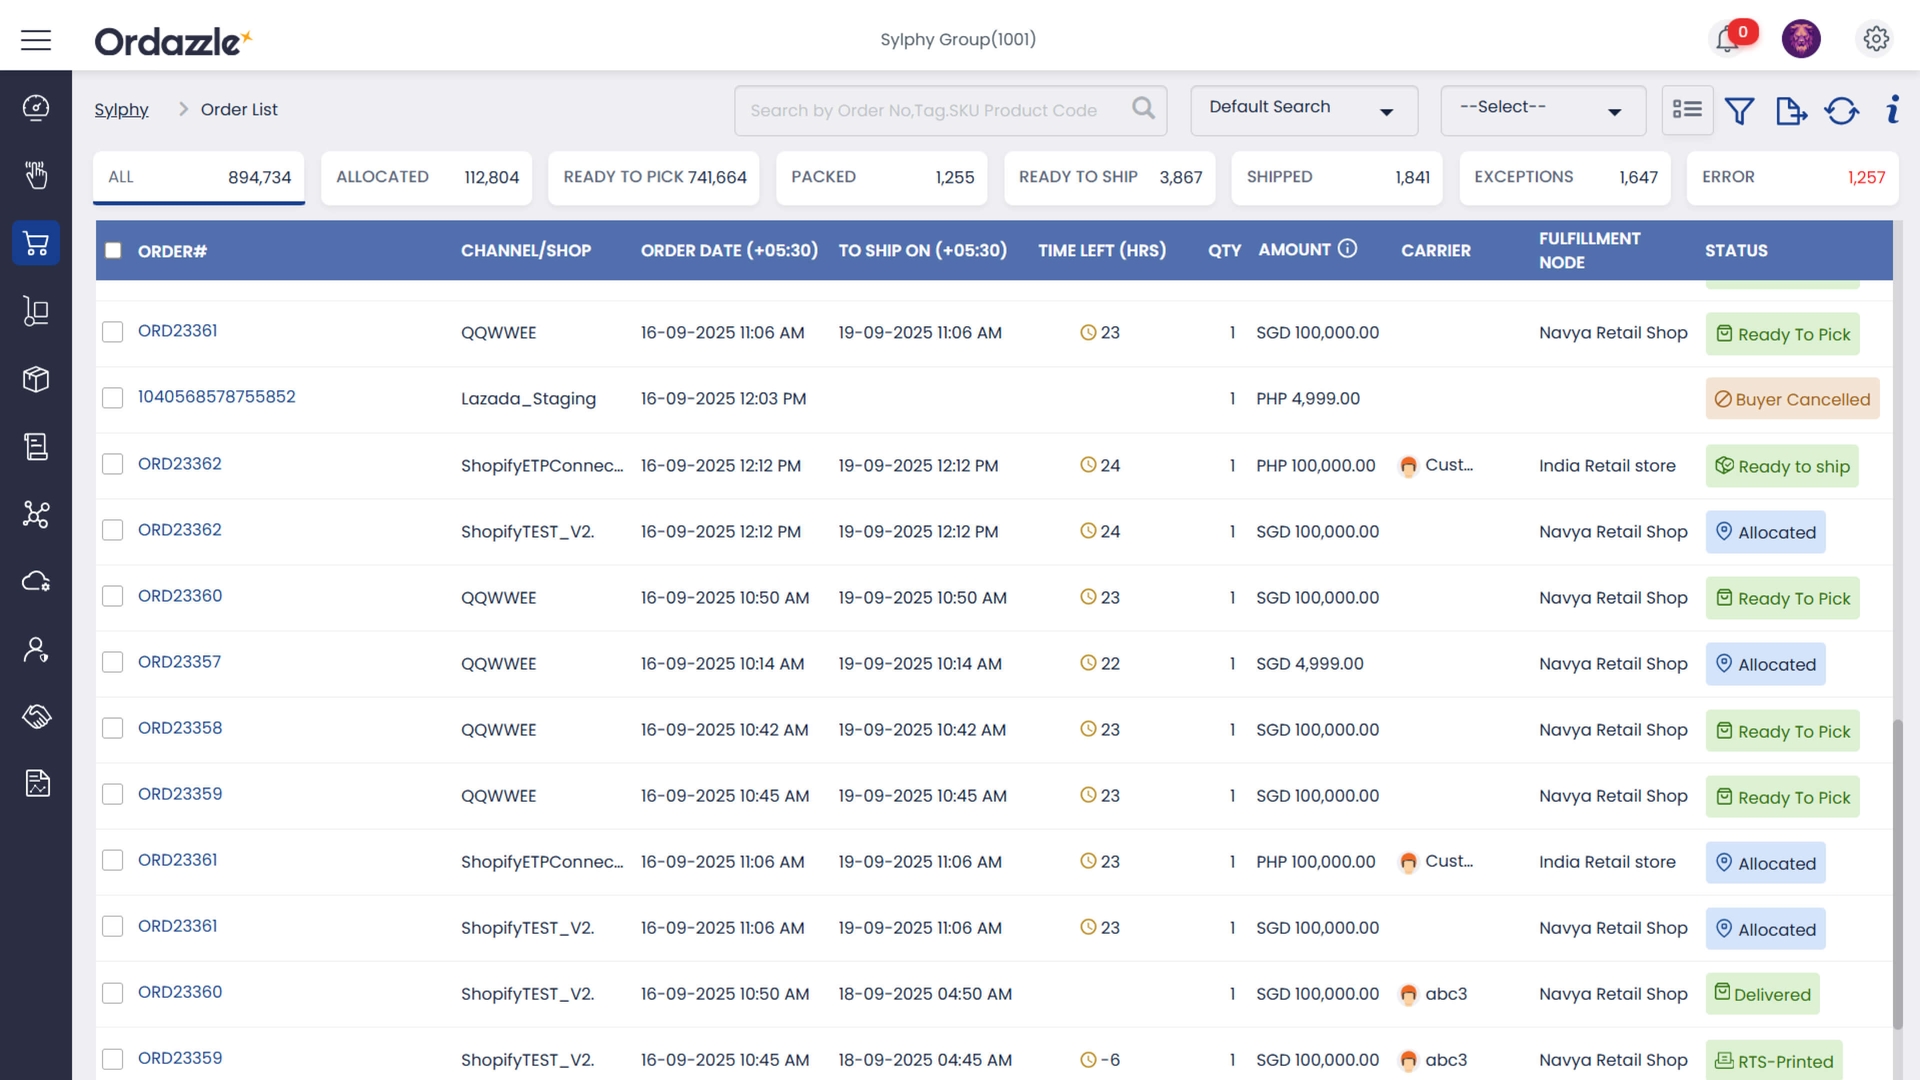Open the hamburger navigation menu
The image size is (1920, 1080).
[36, 40]
